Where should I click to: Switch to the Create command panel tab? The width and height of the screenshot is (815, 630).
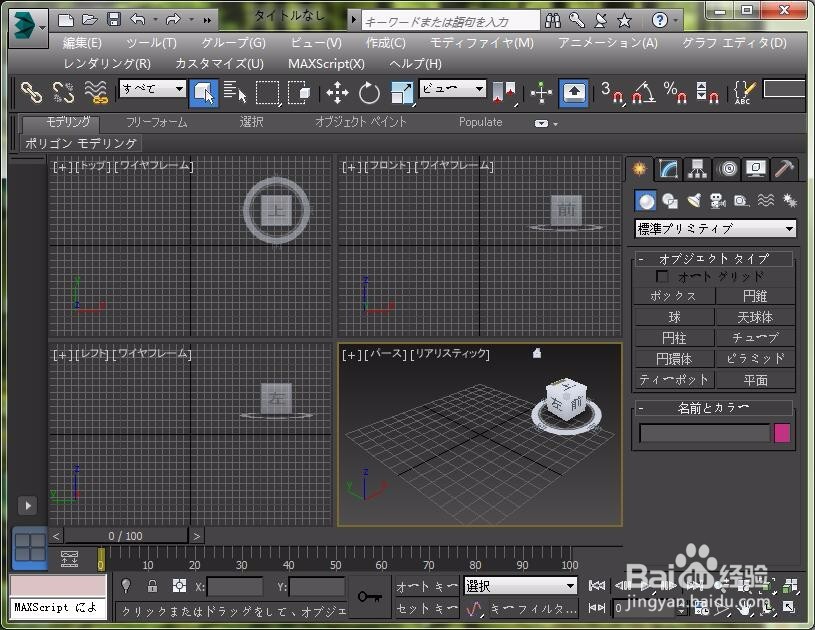point(639,168)
